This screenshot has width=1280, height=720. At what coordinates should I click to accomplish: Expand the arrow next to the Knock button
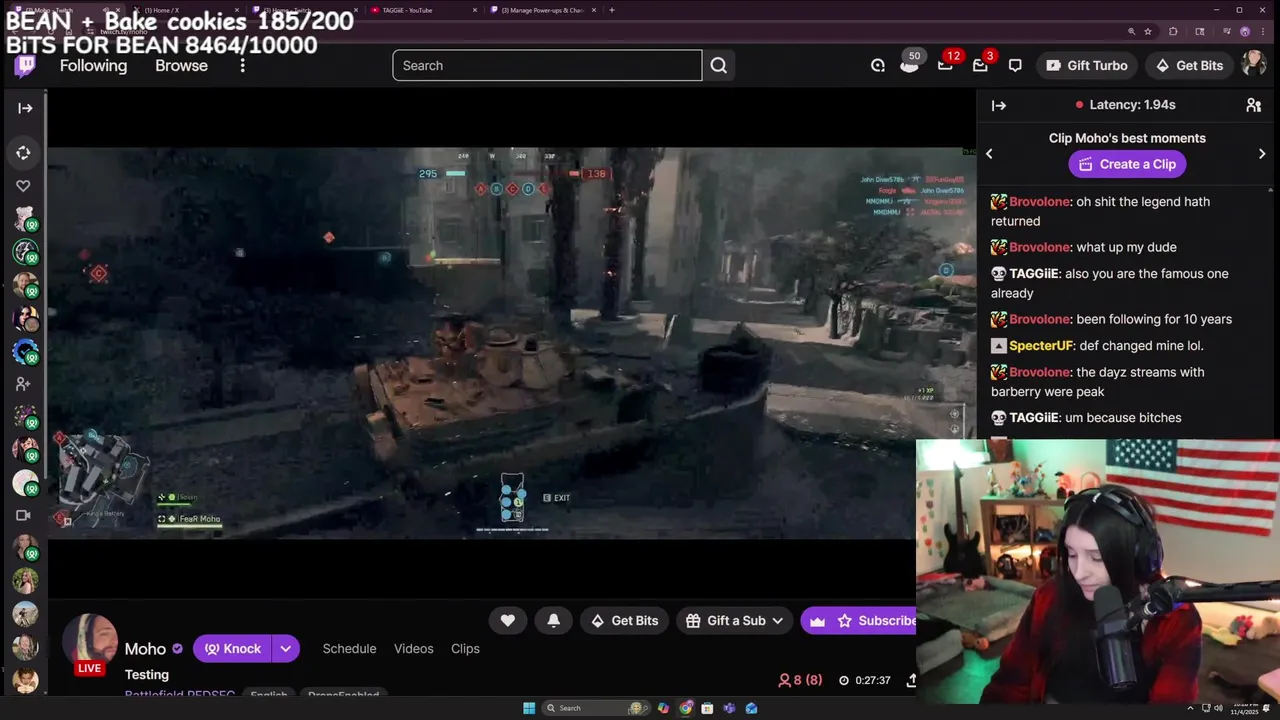286,649
